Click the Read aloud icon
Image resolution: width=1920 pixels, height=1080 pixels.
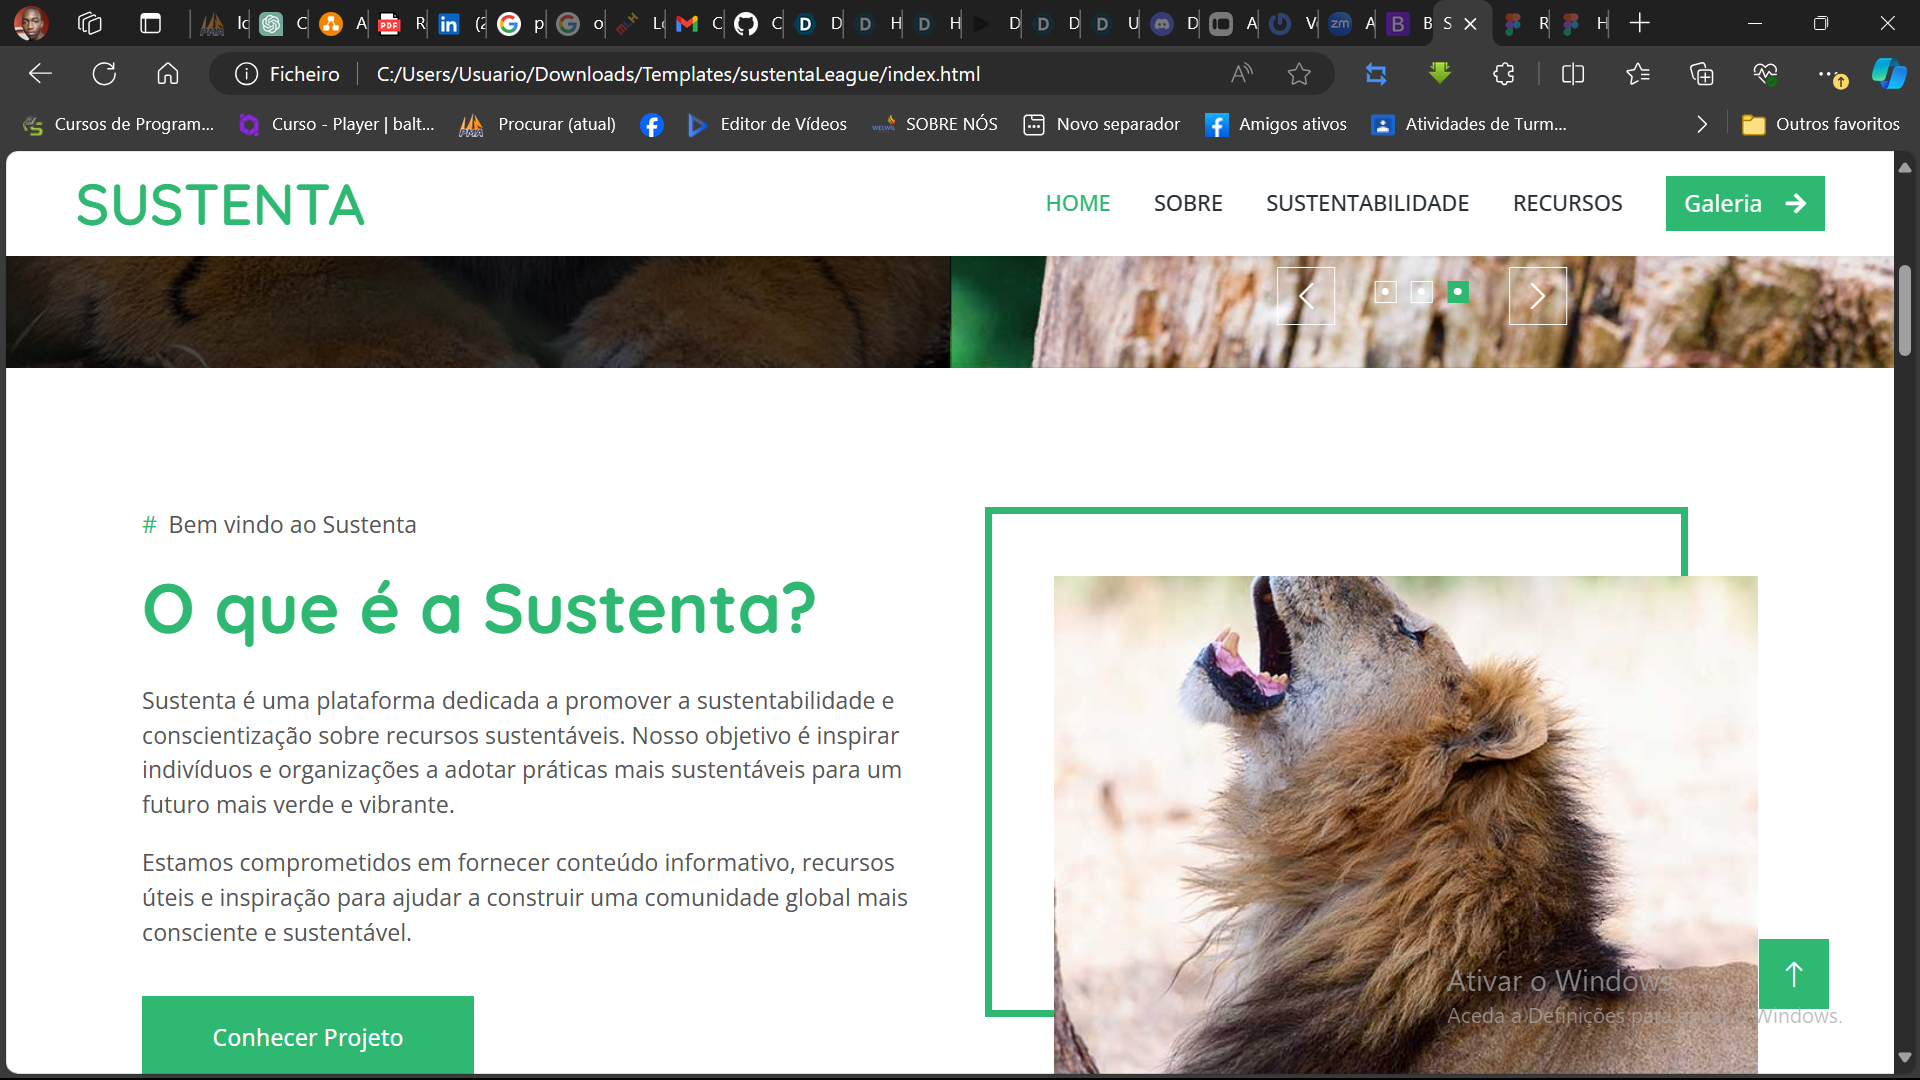click(1241, 74)
